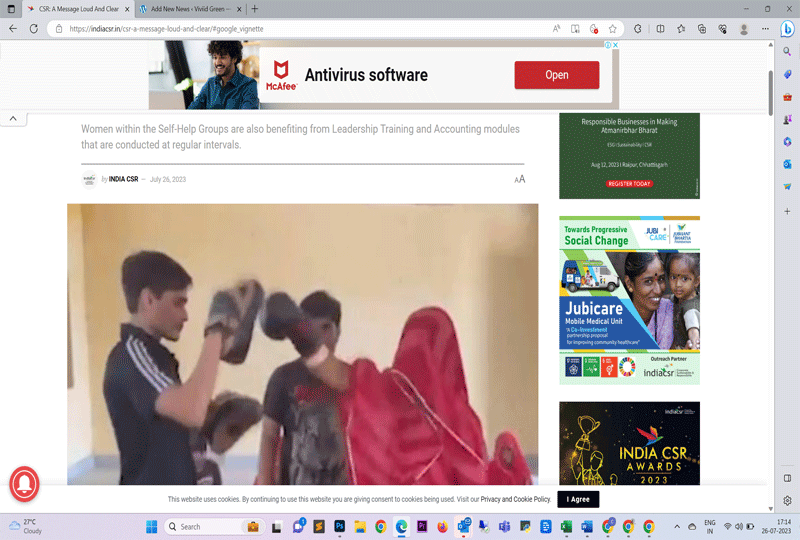
Task: Click the red notification bell icon
Action: click(24, 483)
